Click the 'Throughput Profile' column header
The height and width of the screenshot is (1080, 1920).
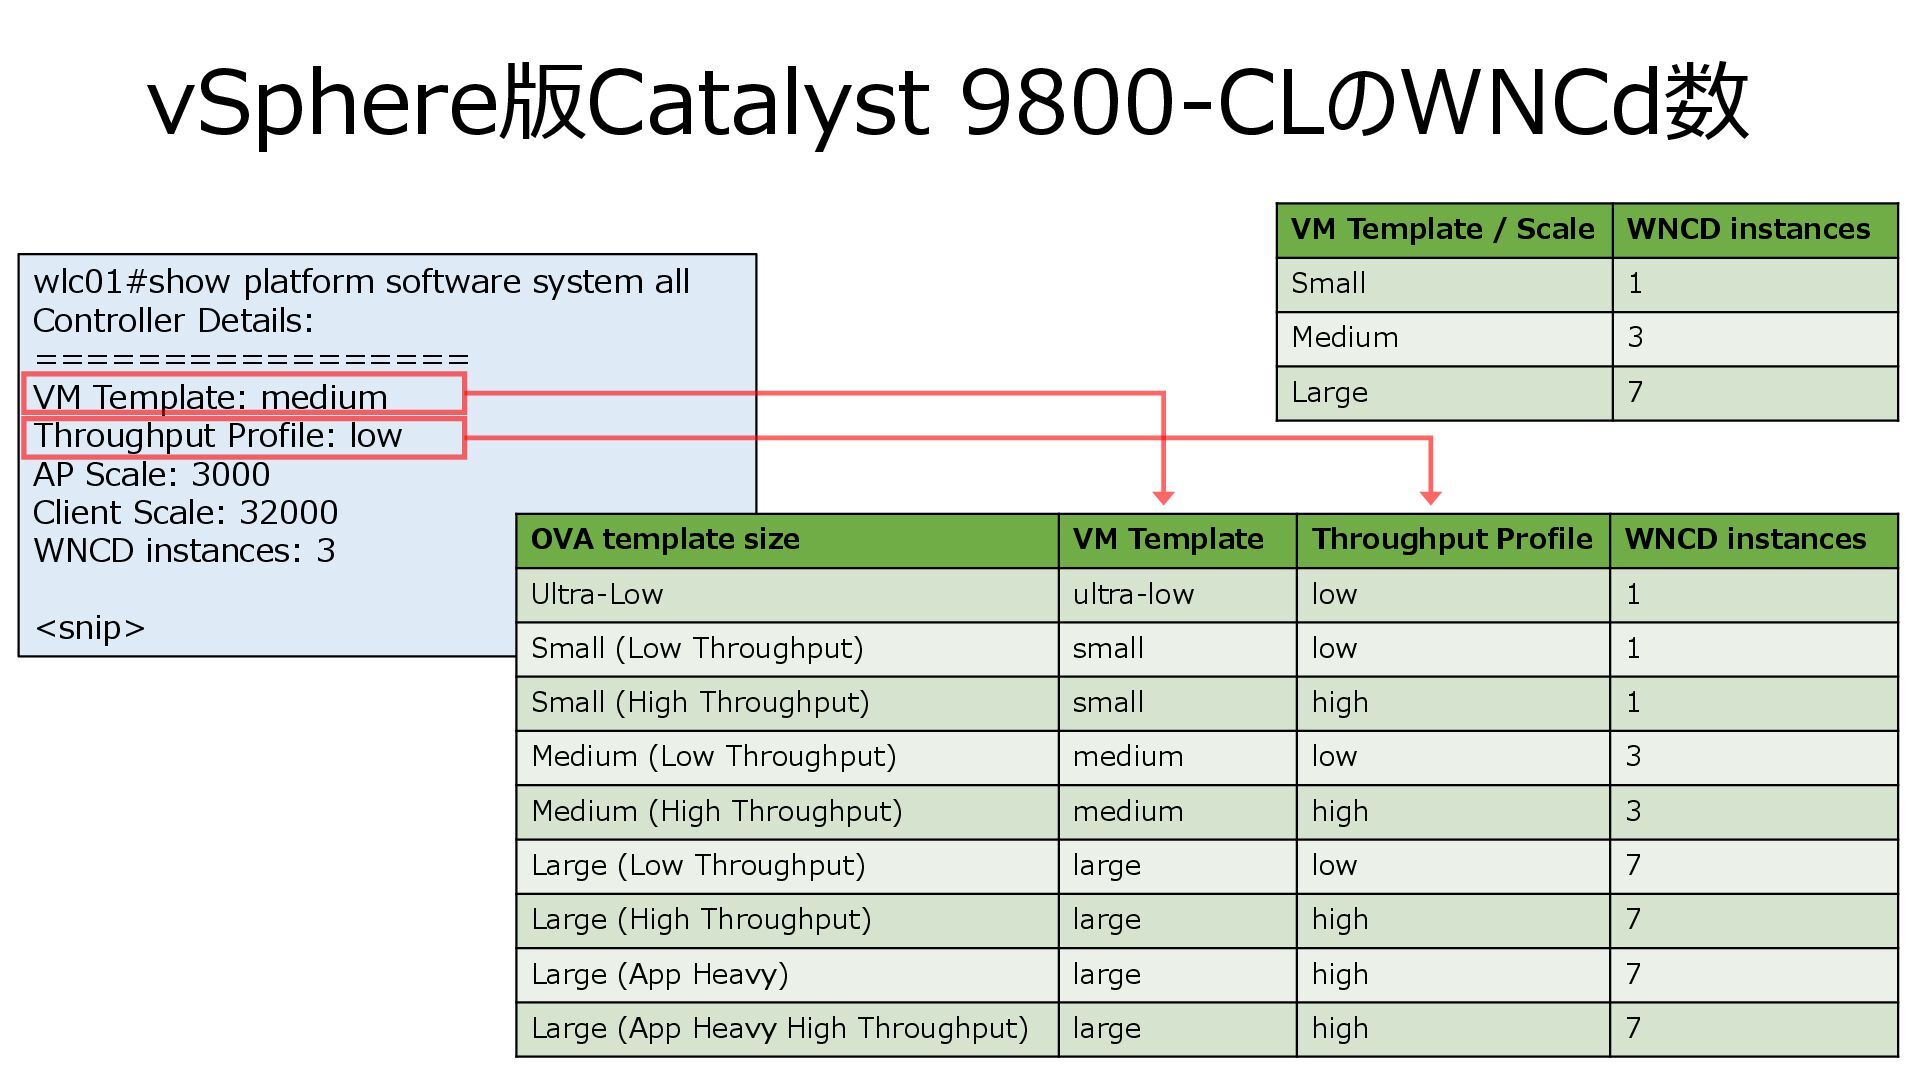(1451, 540)
